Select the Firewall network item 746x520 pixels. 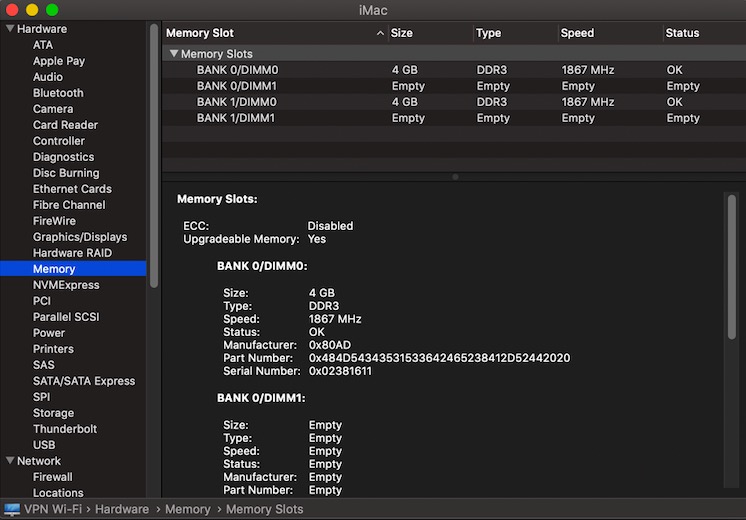coord(53,477)
